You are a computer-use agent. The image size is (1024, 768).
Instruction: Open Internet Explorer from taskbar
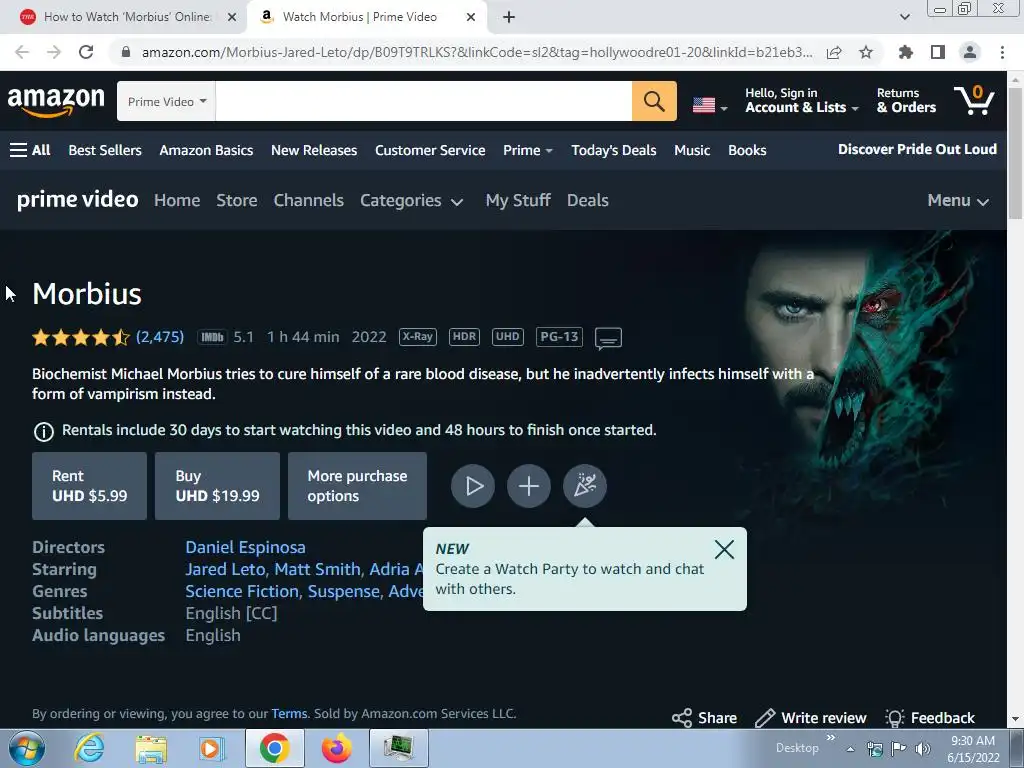tap(89, 748)
